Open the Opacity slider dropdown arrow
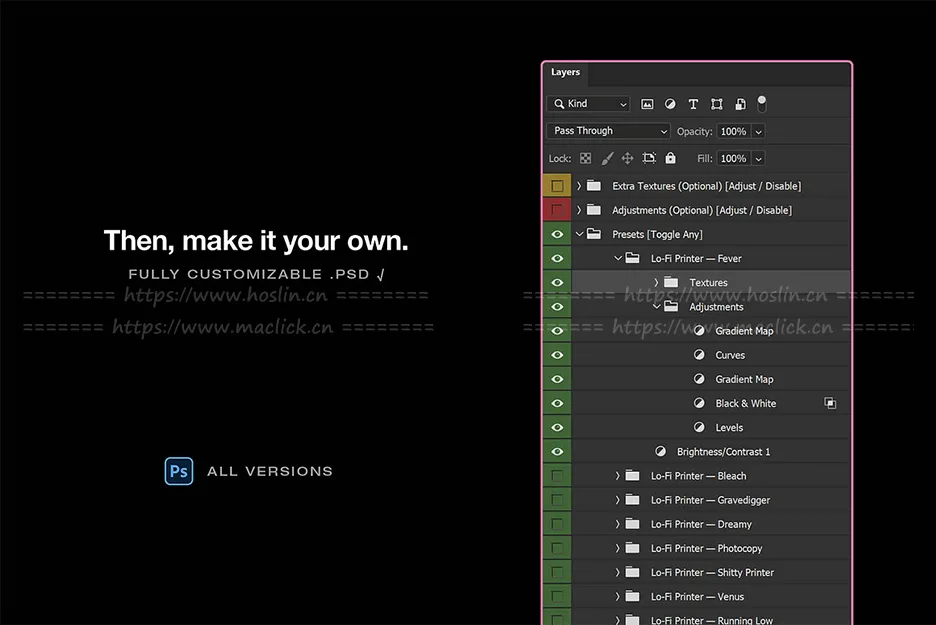Viewport: 936px width, 625px height. [759, 132]
